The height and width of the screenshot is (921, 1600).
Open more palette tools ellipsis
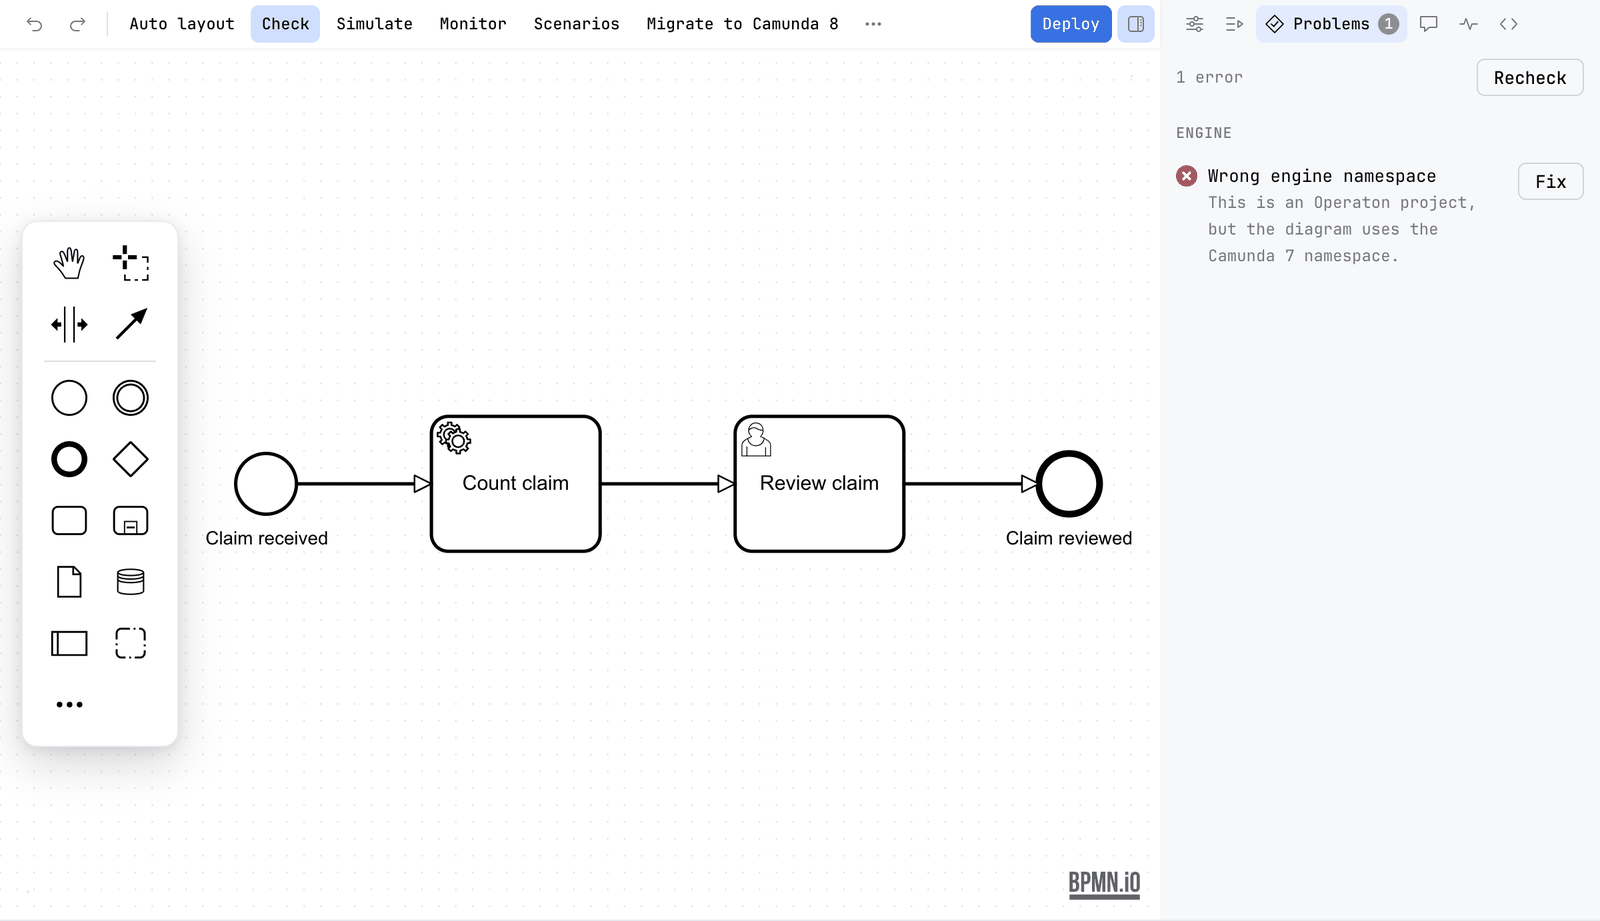[x=69, y=705]
